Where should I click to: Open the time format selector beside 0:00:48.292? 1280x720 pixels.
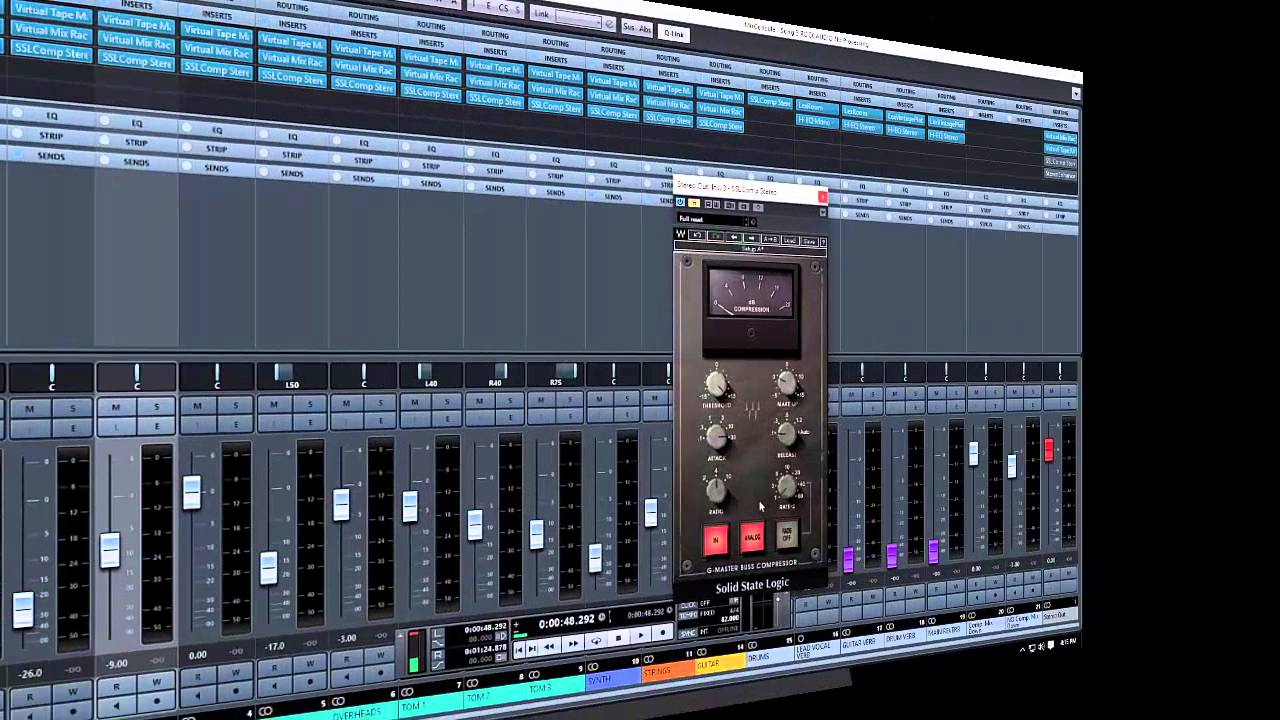(x=601, y=617)
